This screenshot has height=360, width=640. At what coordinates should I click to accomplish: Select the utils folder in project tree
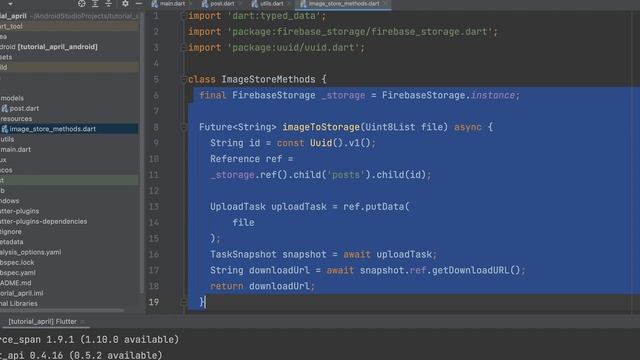(x=7, y=139)
